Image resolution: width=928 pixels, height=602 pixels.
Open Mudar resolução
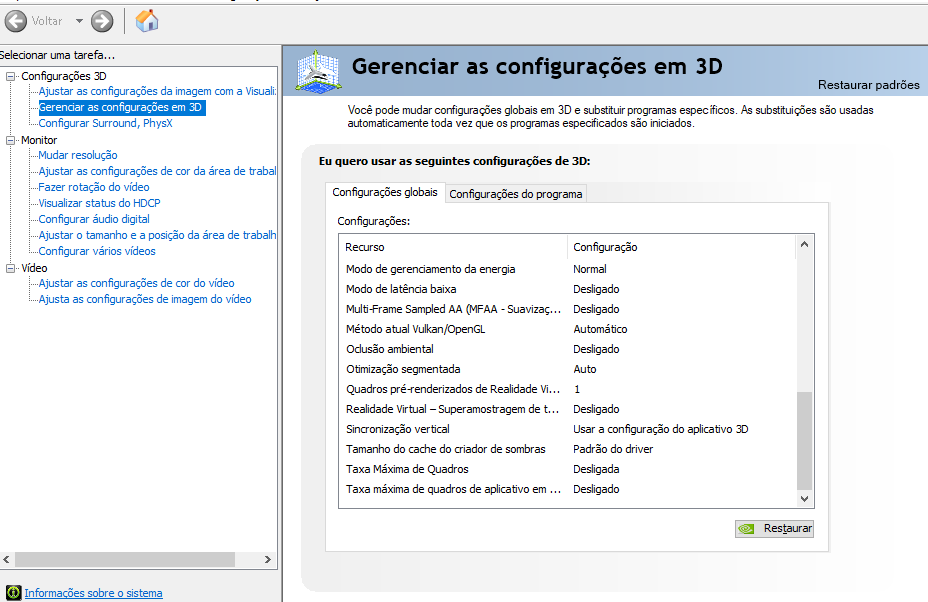pyautogui.click(x=78, y=155)
